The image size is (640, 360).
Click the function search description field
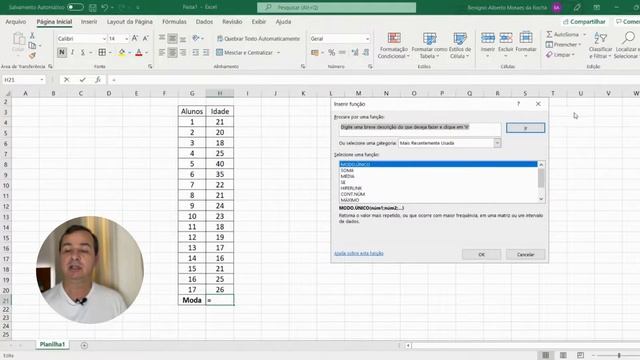pos(420,129)
